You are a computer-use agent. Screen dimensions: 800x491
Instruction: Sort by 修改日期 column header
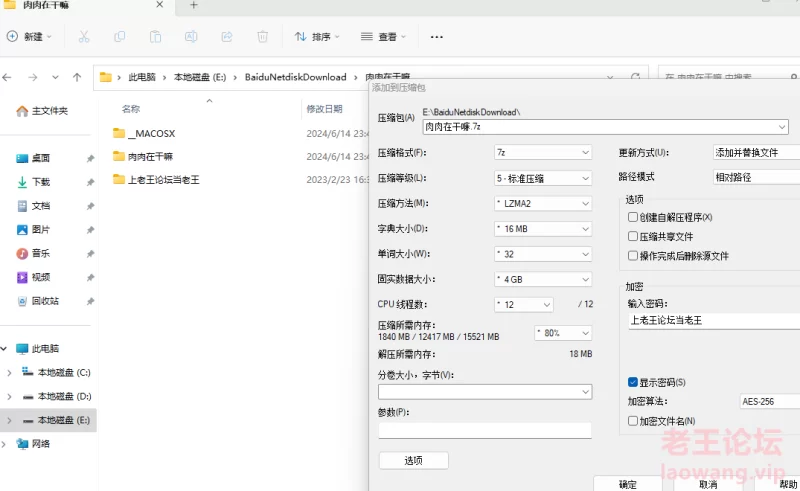click(x=324, y=109)
